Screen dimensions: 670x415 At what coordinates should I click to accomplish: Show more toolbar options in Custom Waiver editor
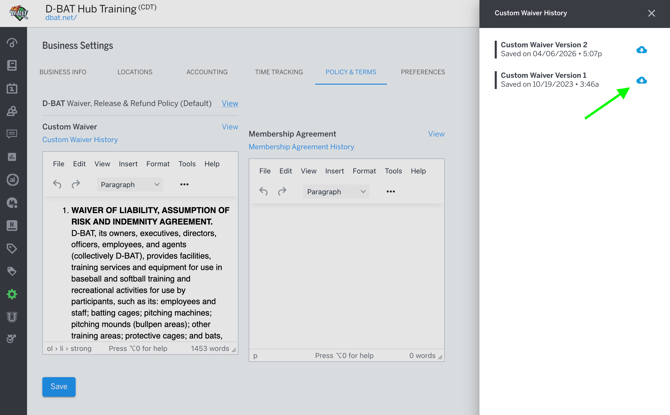[184, 184]
